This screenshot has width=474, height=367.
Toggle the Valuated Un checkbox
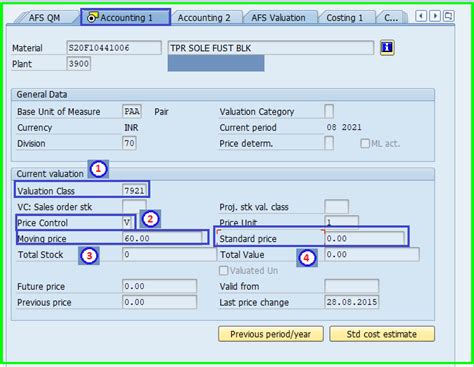coord(224,270)
